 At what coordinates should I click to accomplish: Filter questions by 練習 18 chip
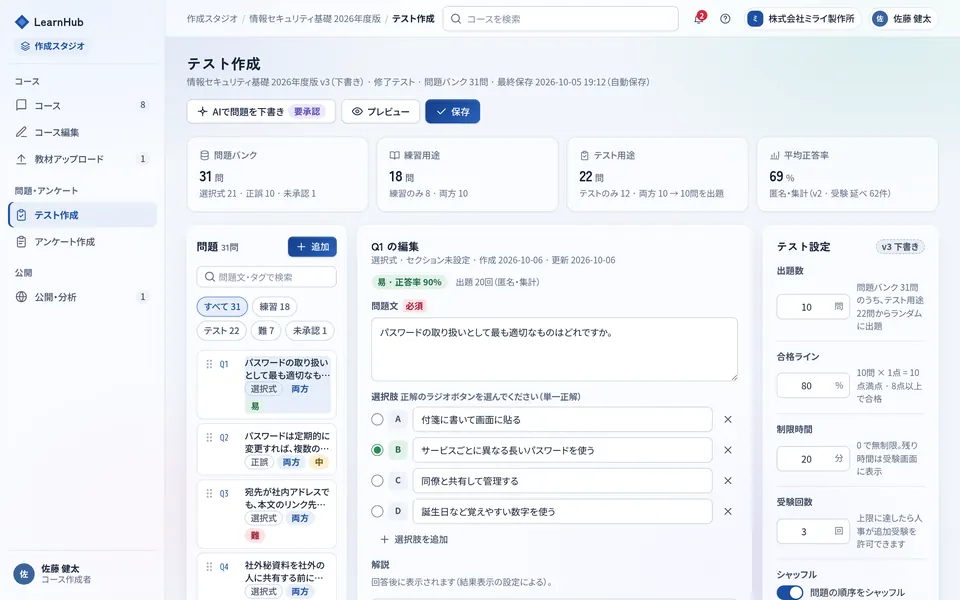[274, 307]
